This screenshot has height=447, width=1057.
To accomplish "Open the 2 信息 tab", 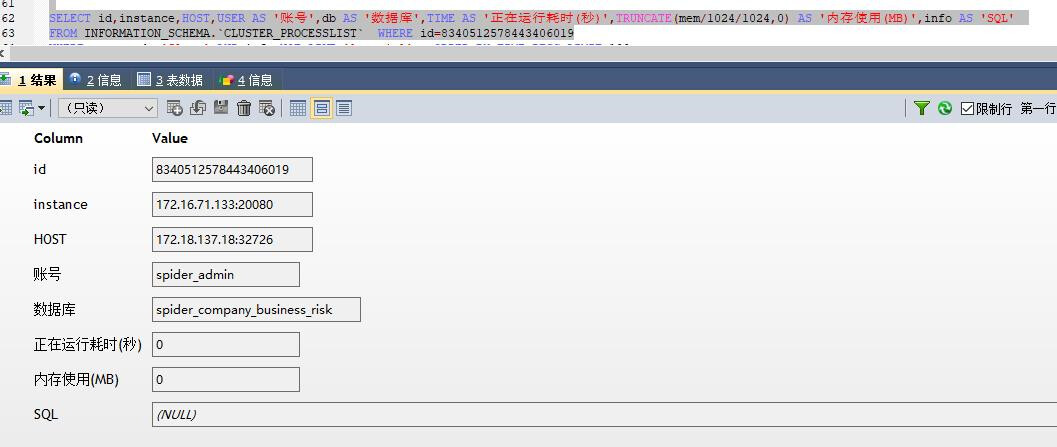I will [96, 80].
